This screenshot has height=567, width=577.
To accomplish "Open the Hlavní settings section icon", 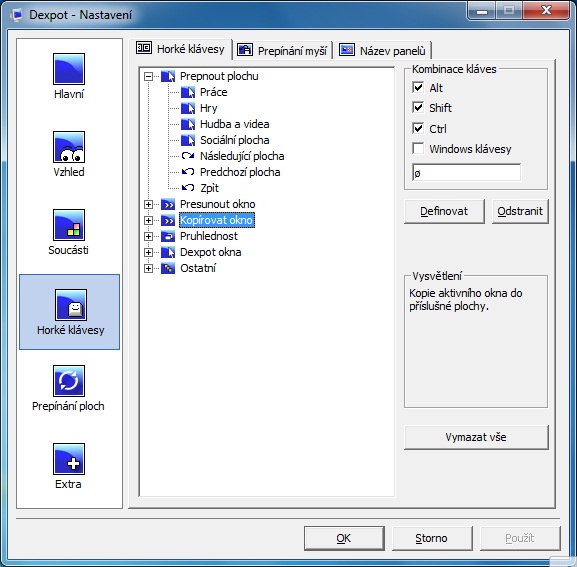I will click(x=69, y=69).
